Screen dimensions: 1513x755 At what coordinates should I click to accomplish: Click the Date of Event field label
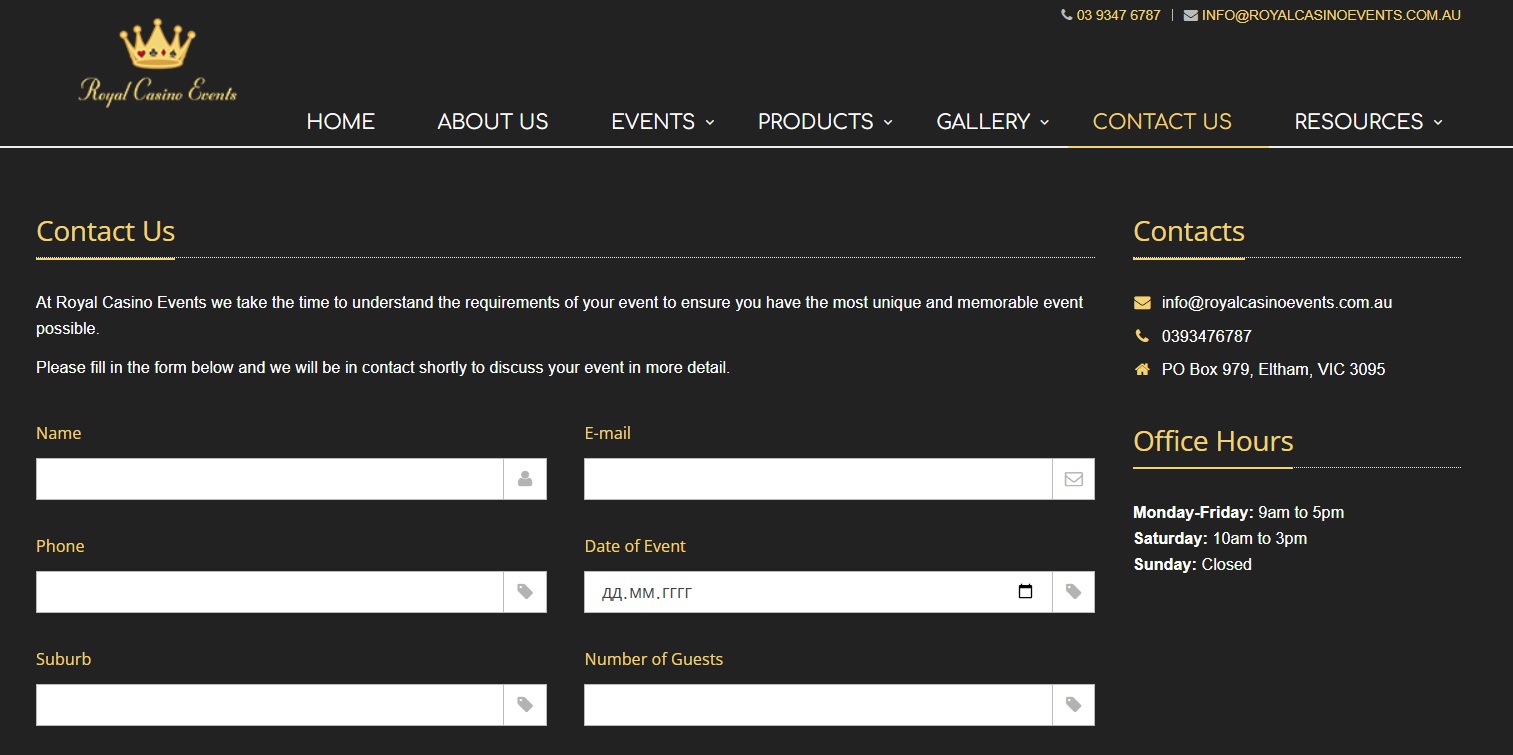pos(635,546)
